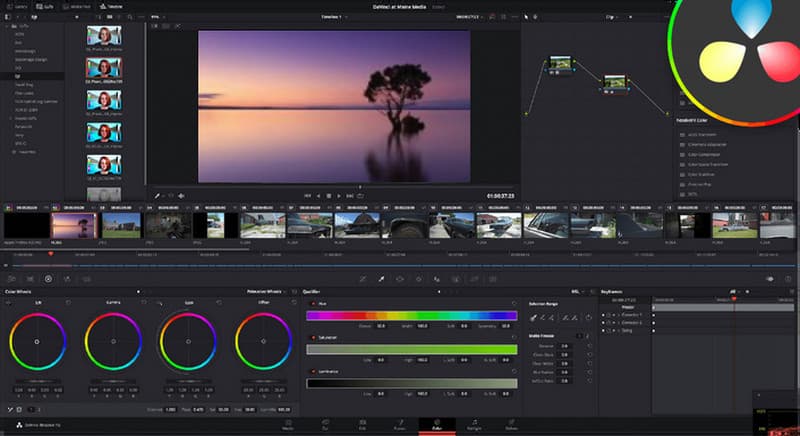800x436 pixels.
Task: Toggle the Hue qualifier enable switch
Action: coord(312,303)
